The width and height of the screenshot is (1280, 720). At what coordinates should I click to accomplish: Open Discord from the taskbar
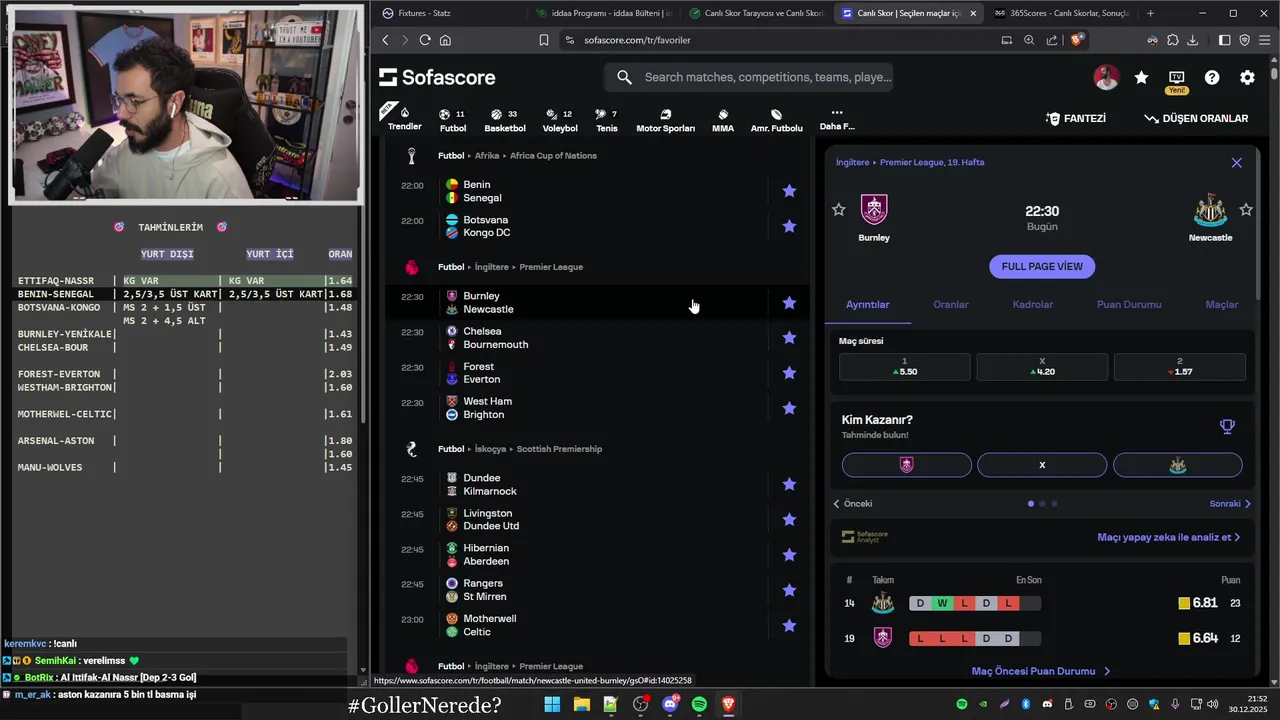[670, 704]
